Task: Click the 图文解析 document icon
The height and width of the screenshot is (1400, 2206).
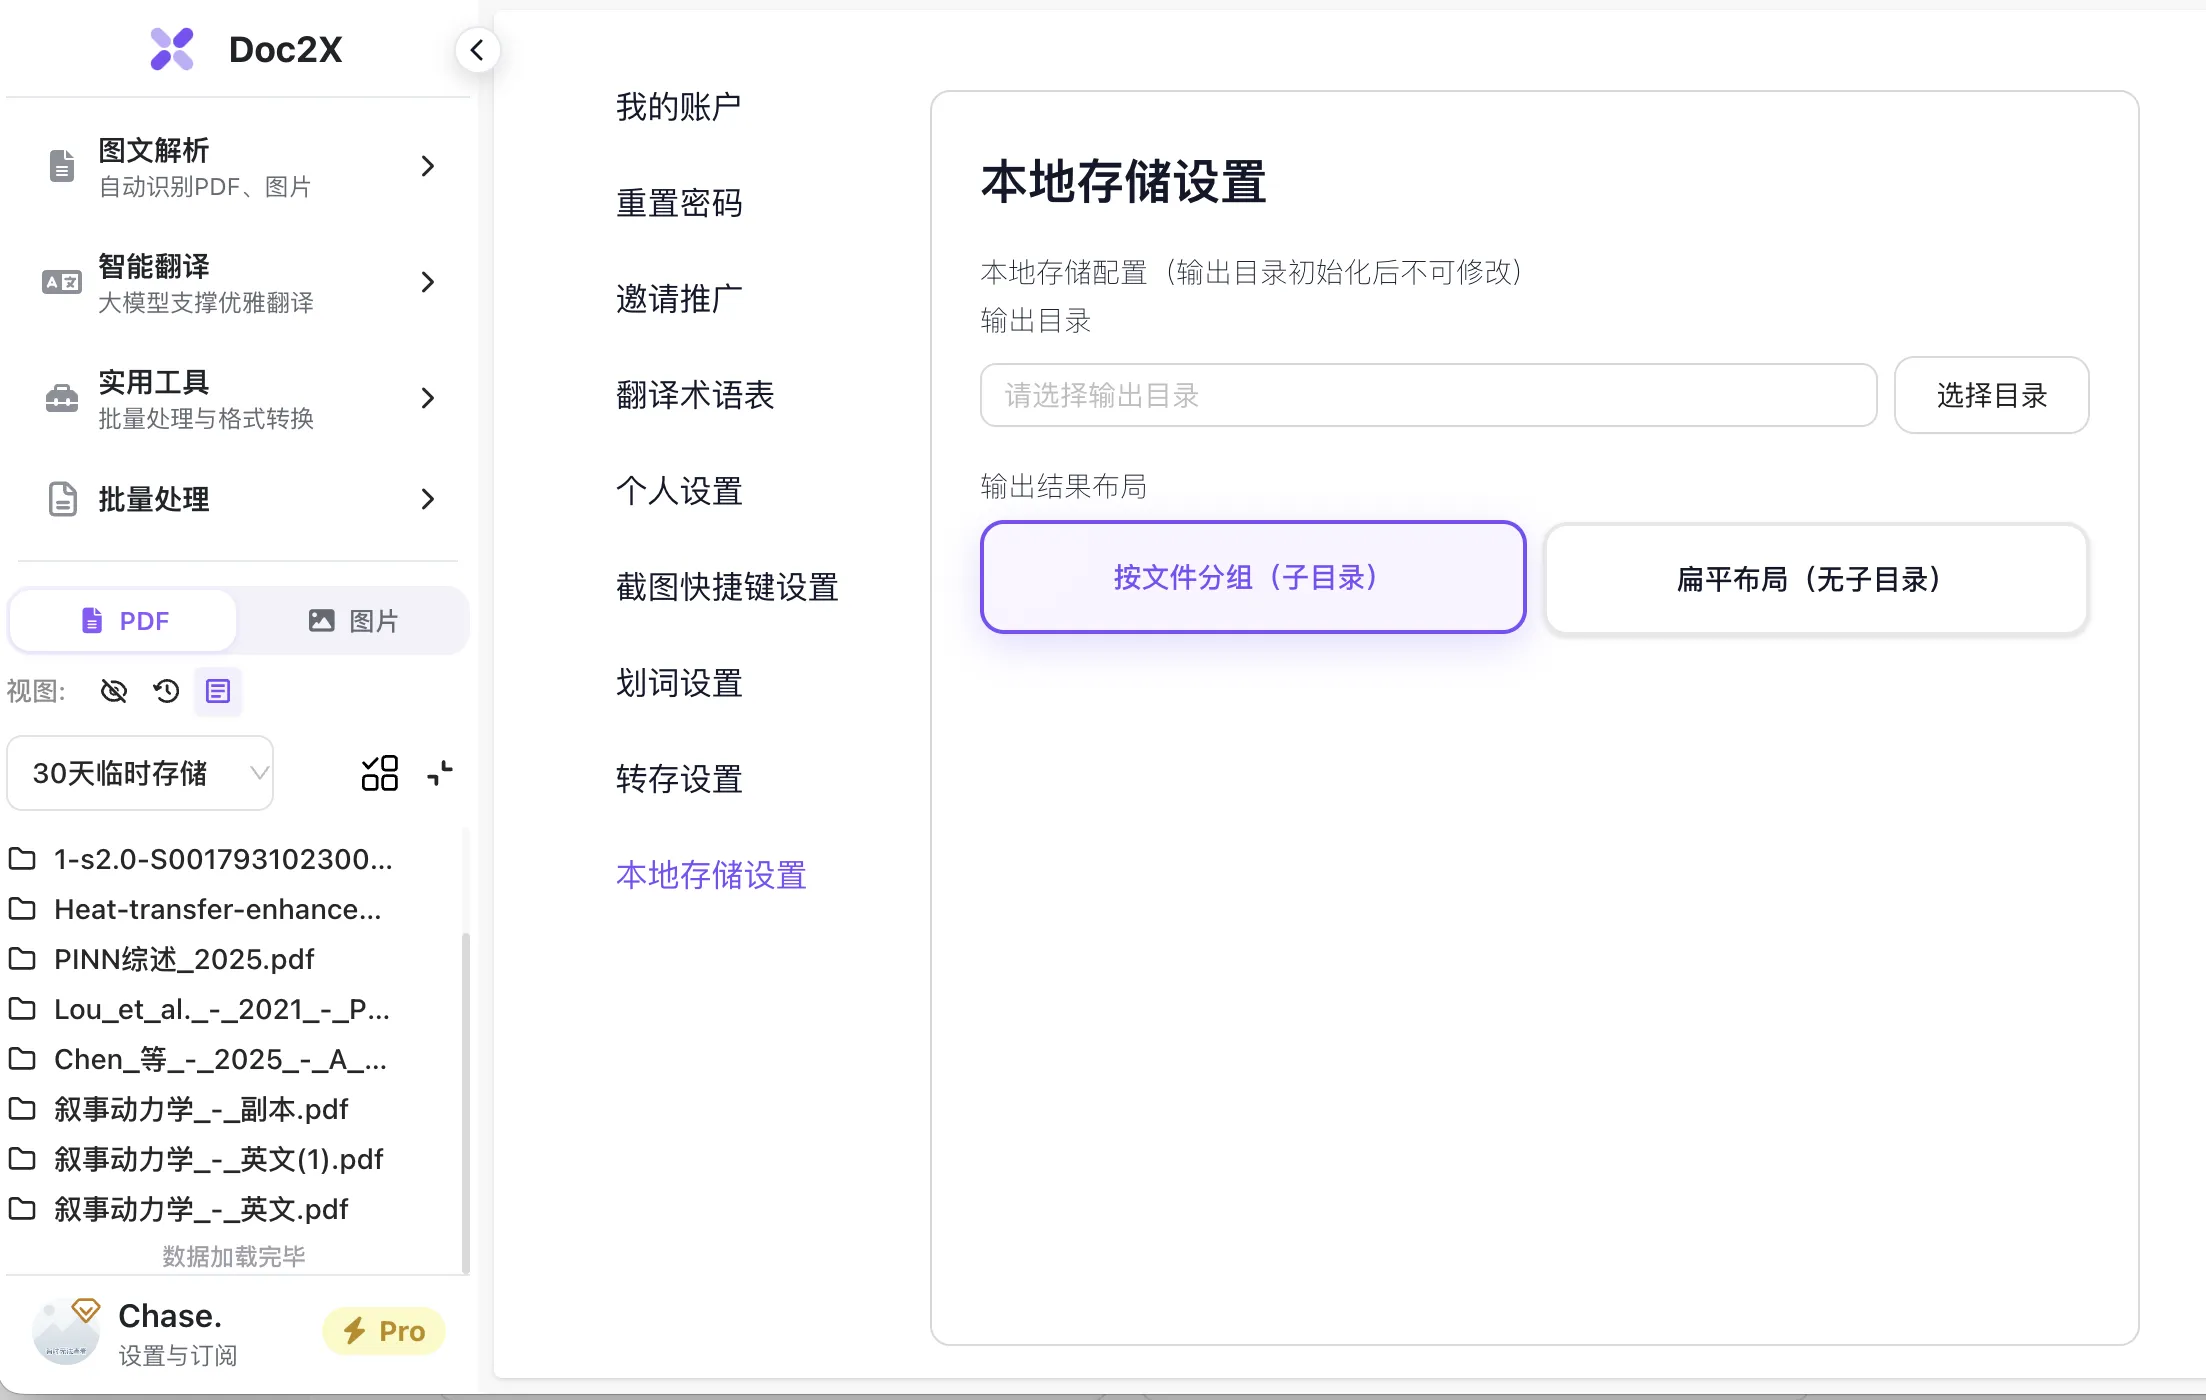Action: click(x=62, y=166)
